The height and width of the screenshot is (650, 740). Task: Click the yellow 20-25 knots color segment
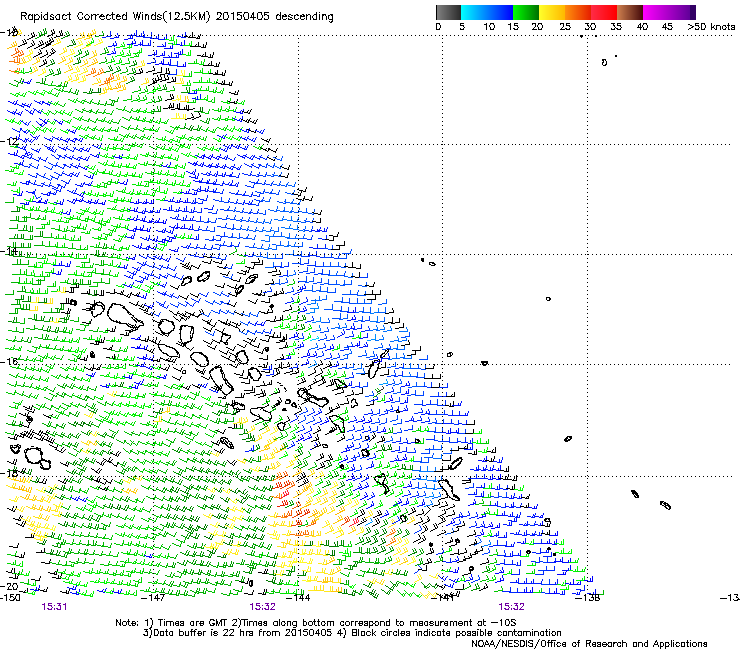[552, 12]
